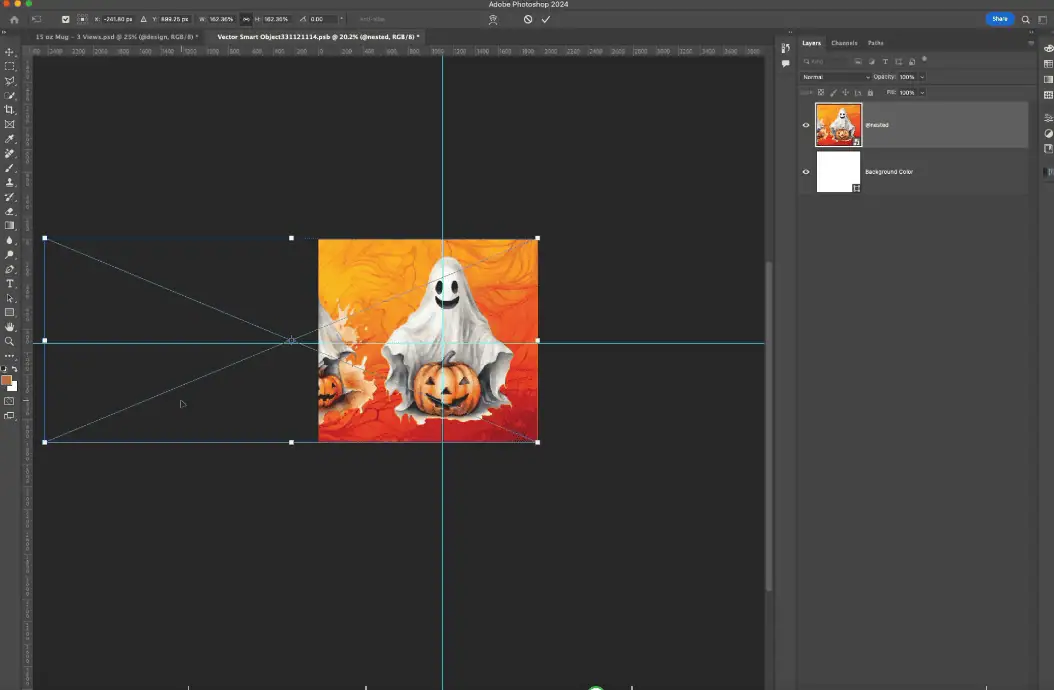
Task: Click the blue Share button
Action: coord(999,19)
